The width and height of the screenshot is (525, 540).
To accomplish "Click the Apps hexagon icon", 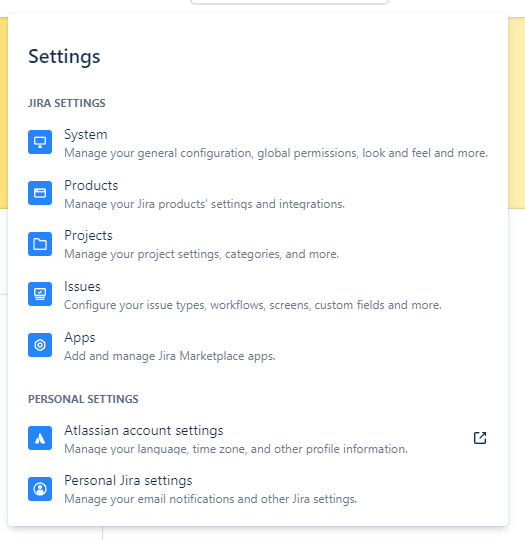I will click(x=40, y=345).
